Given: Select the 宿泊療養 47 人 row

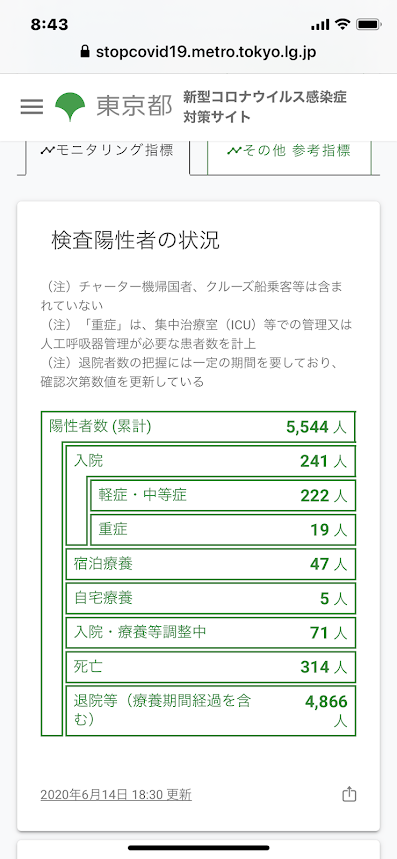Looking at the screenshot, I should coord(210,564).
